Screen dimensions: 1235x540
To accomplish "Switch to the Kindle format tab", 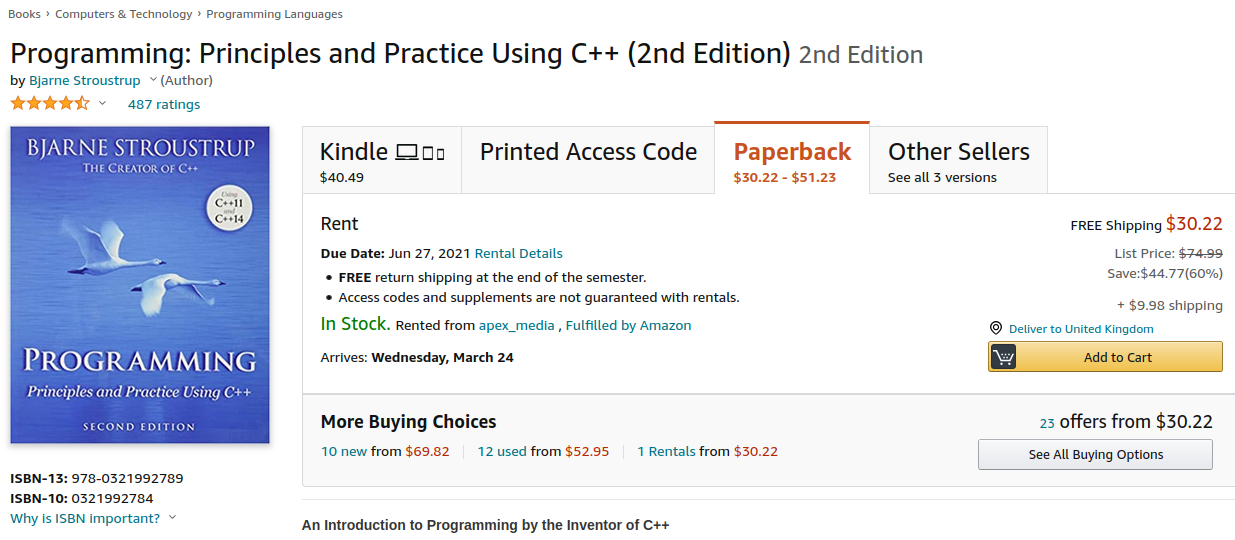I will pyautogui.click(x=381, y=160).
